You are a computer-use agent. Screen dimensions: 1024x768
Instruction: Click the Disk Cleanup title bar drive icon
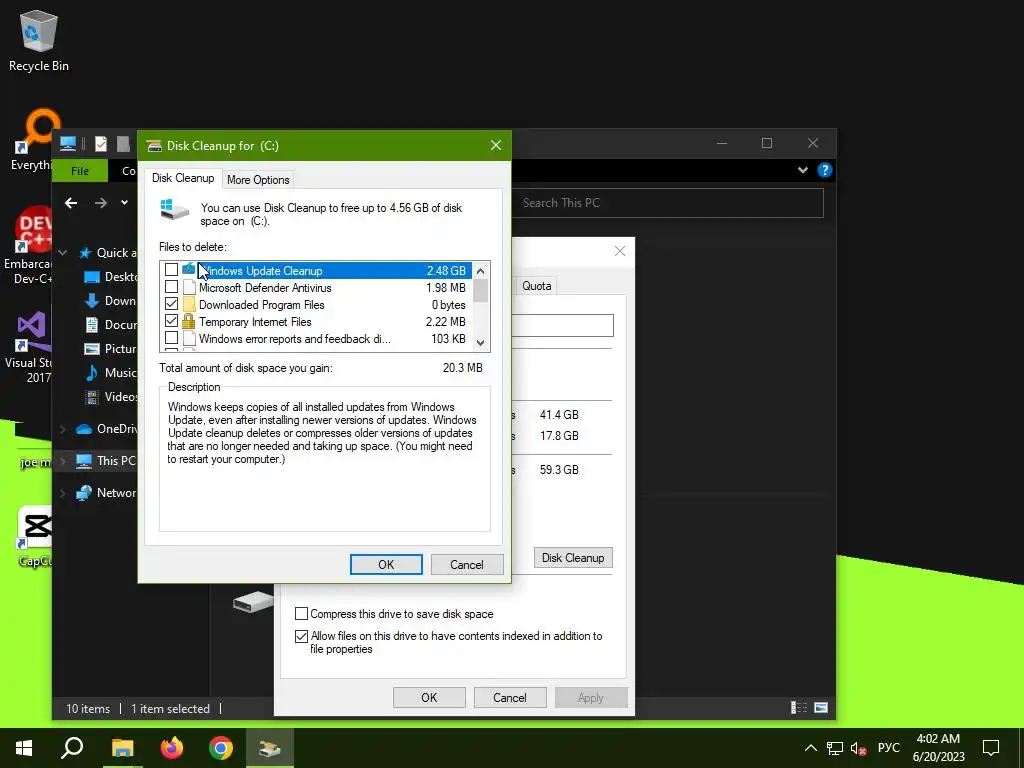coord(153,146)
